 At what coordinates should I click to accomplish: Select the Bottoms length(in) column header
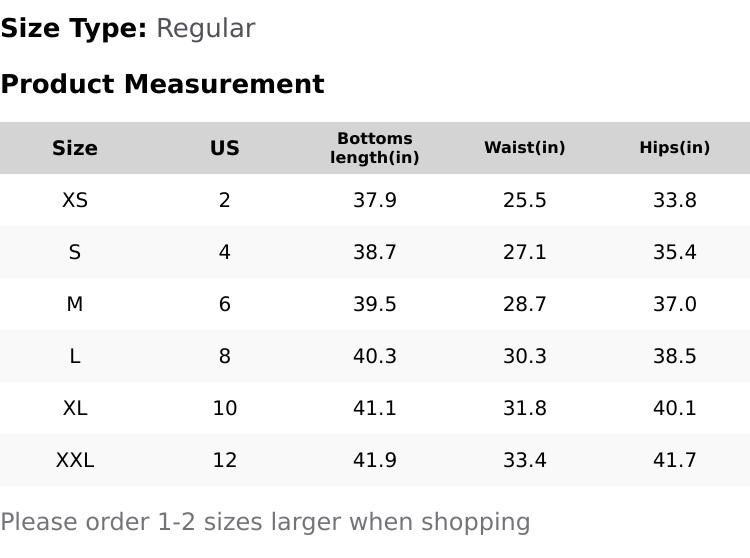point(375,148)
